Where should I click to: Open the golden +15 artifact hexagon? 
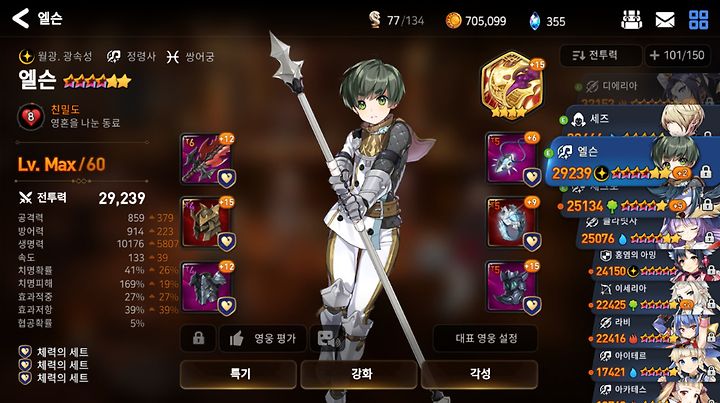(x=512, y=85)
